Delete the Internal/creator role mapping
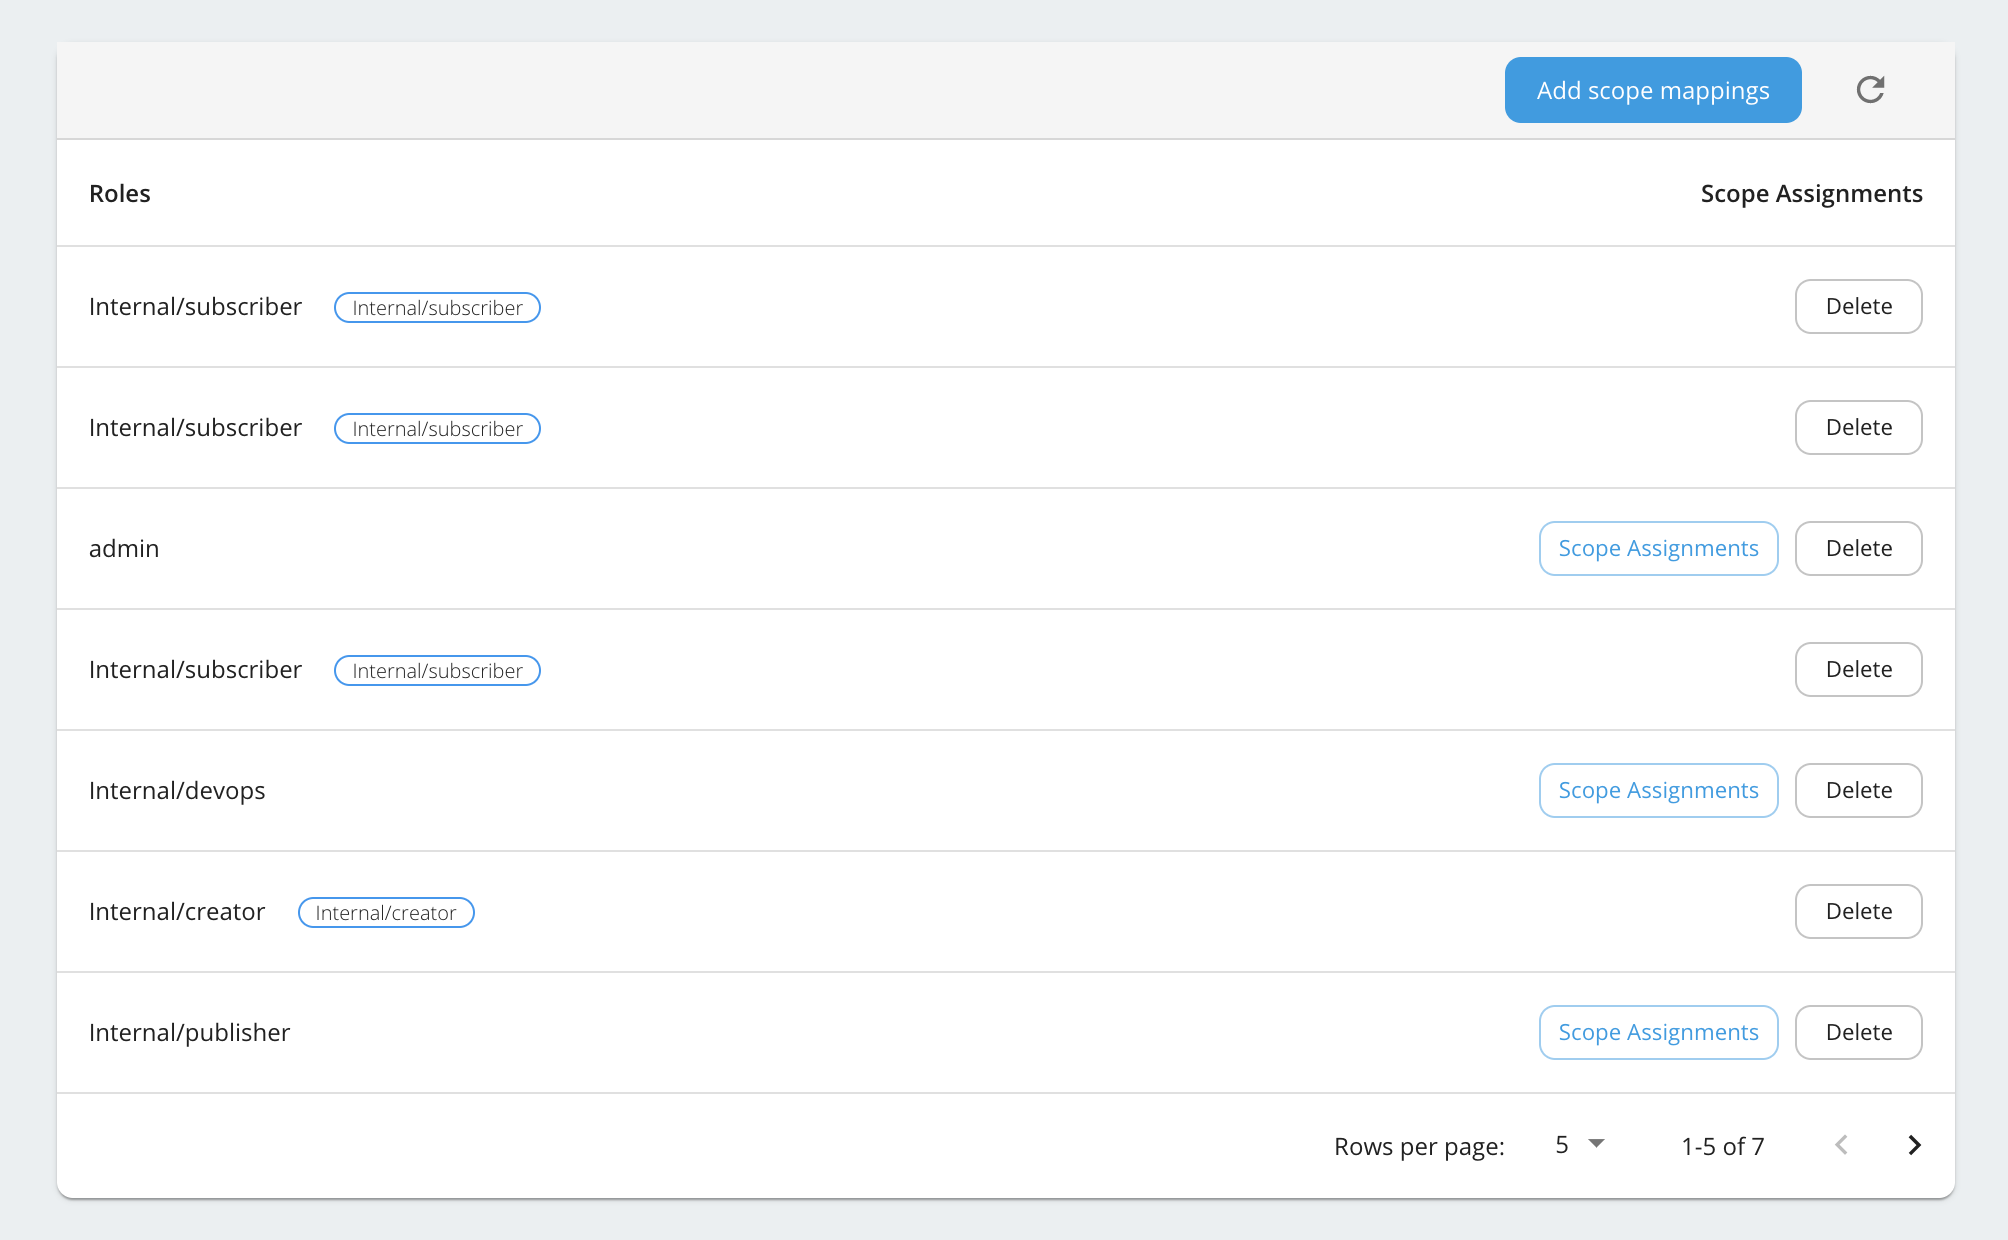The image size is (2008, 1240). [1858, 911]
